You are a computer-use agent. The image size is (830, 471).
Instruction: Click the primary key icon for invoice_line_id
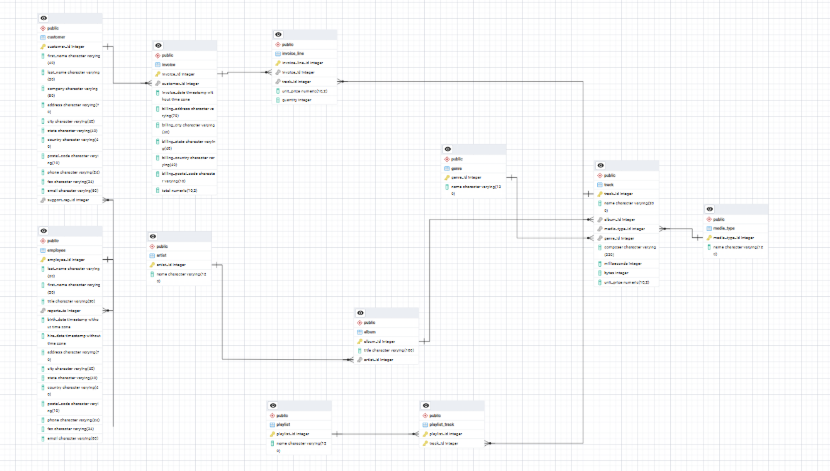pos(278,63)
